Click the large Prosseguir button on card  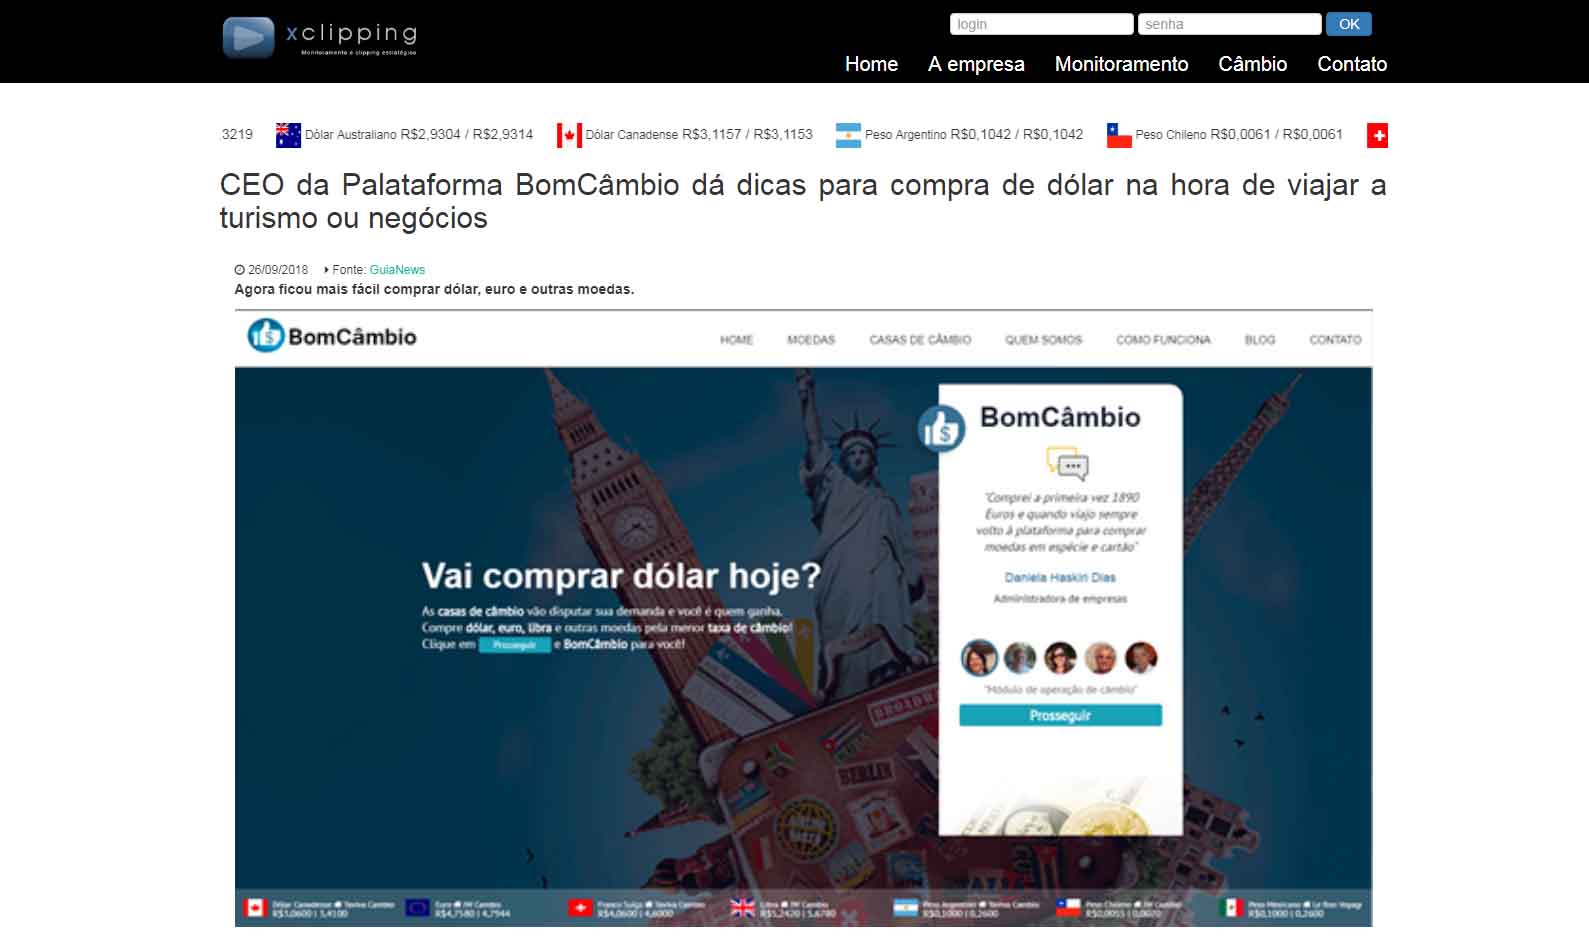(x=1060, y=715)
